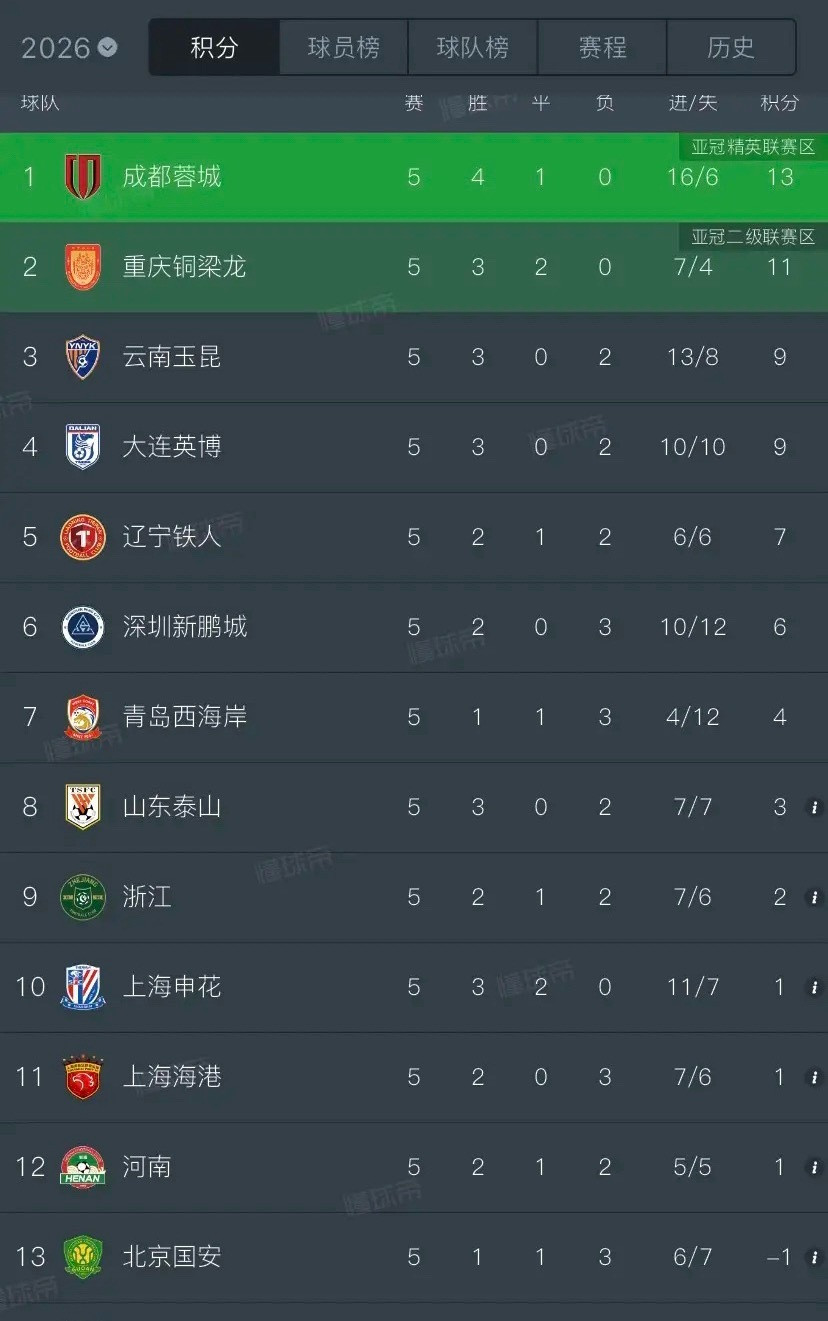Open the 历史 tab
The height and width of the screenshot is (1321, 828).
tap(731, 46)
